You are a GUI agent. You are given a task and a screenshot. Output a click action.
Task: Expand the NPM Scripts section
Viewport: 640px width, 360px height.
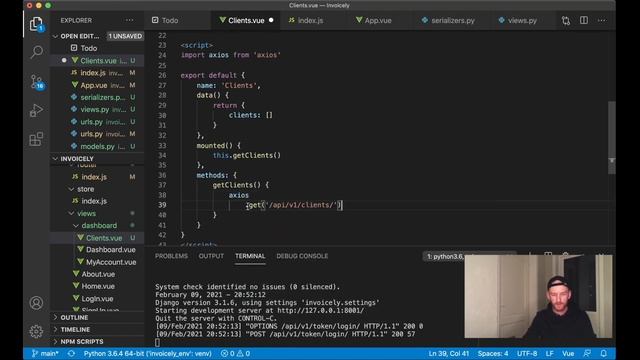[x=97, y=342]
